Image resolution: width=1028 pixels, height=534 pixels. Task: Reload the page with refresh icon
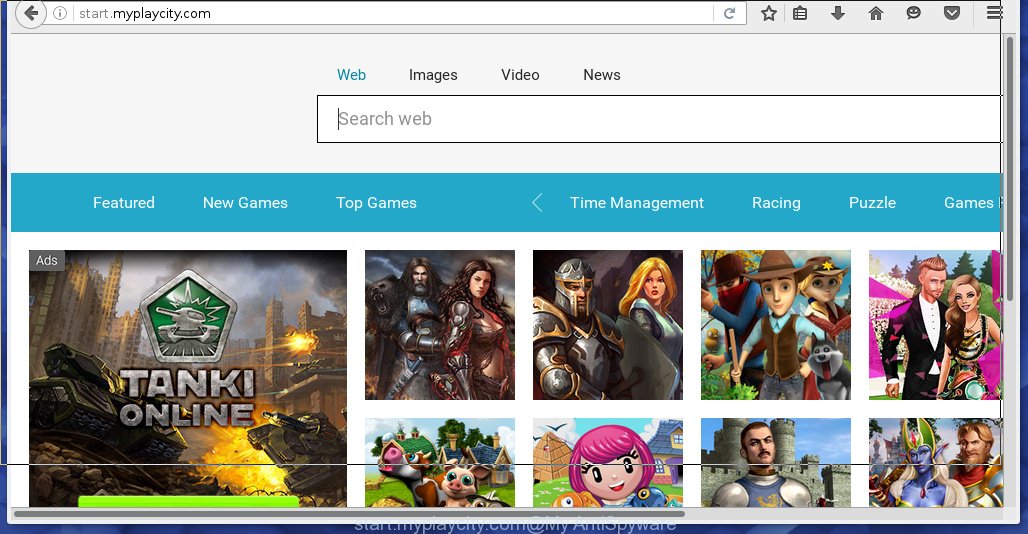729,13
